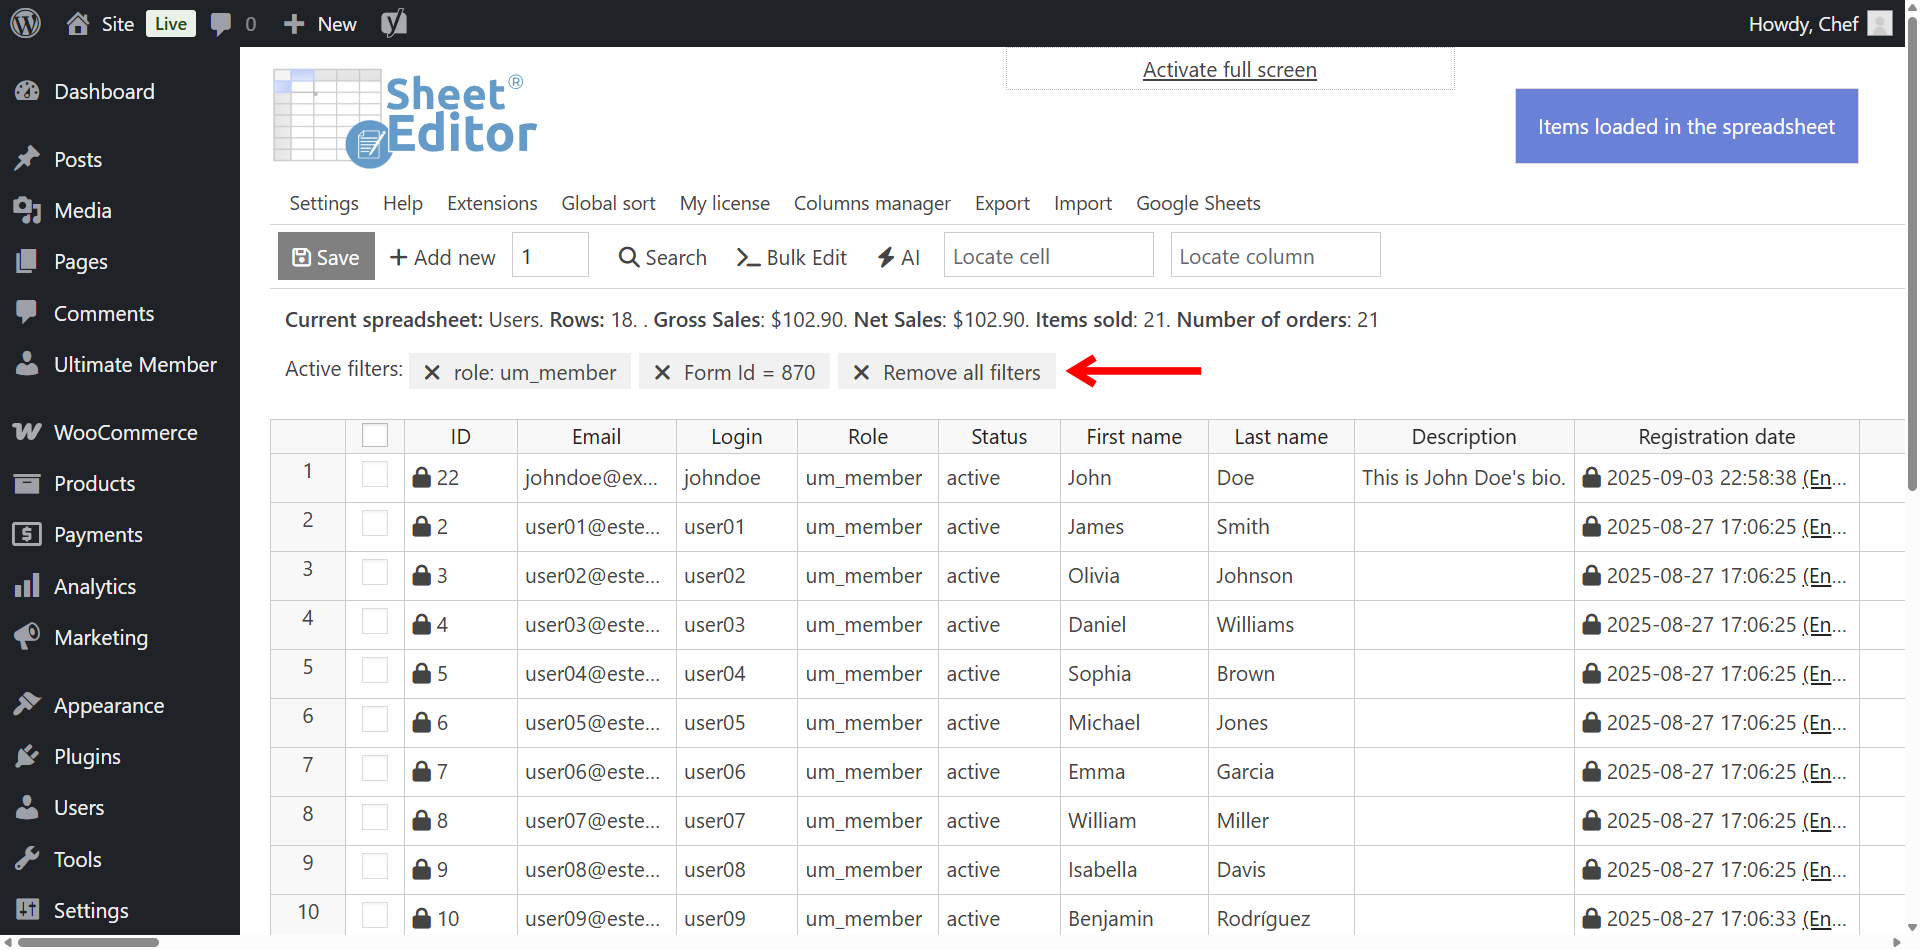
Task: Open the Search tool
Action: point(663,257)
